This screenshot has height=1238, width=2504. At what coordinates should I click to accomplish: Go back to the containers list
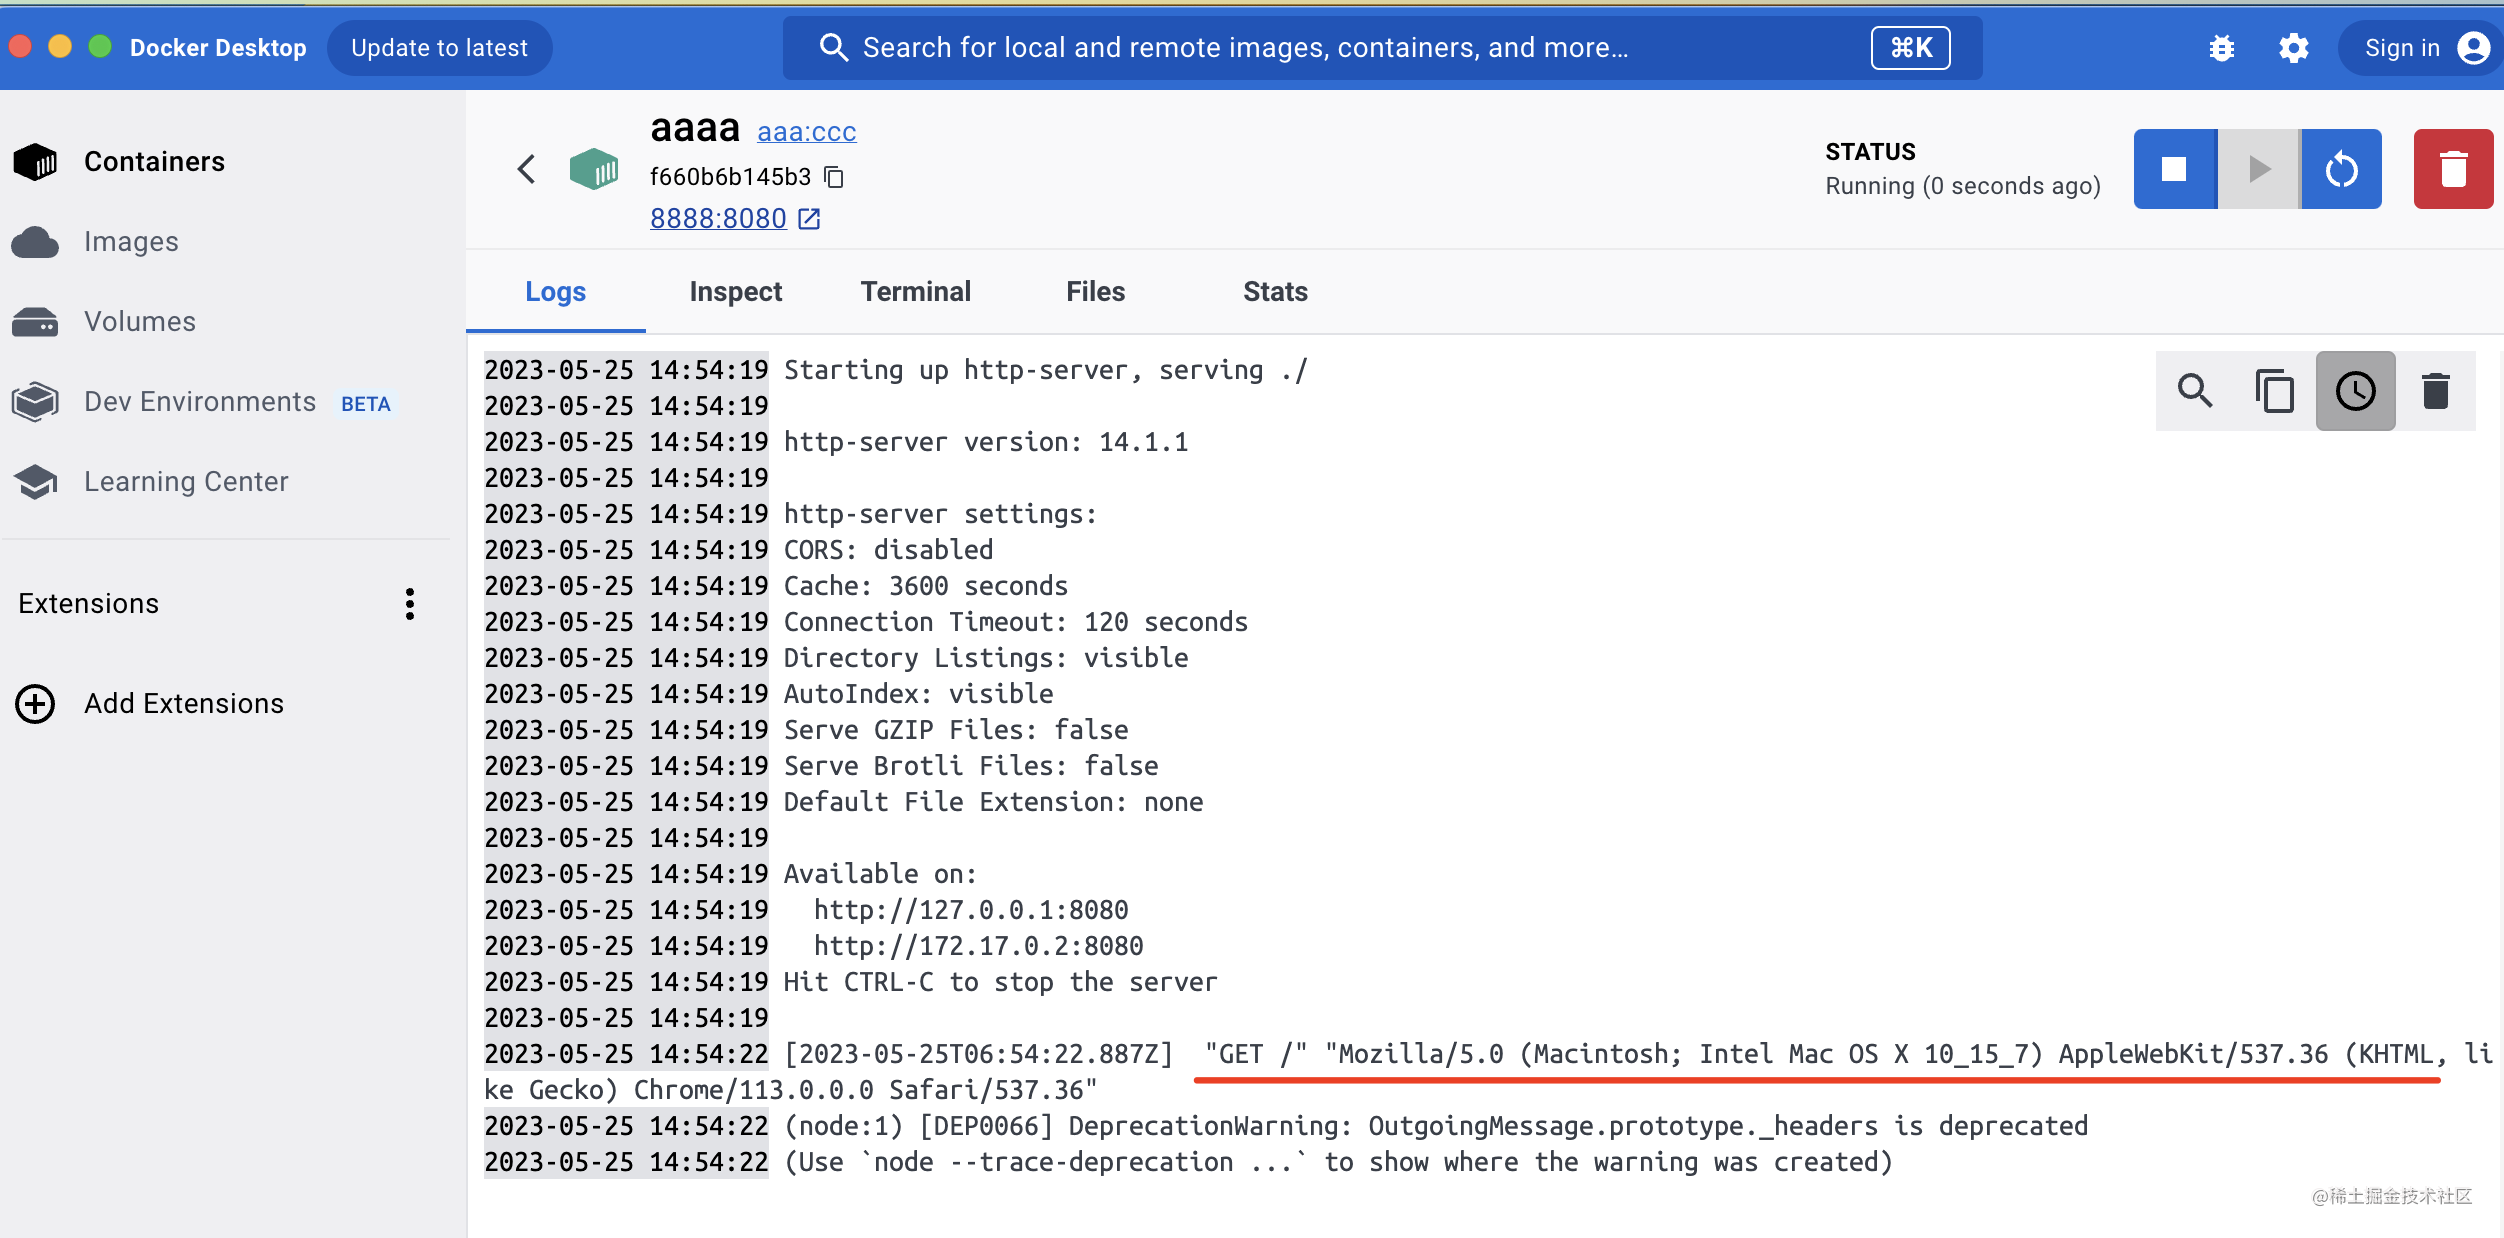[x=527, y=169]
